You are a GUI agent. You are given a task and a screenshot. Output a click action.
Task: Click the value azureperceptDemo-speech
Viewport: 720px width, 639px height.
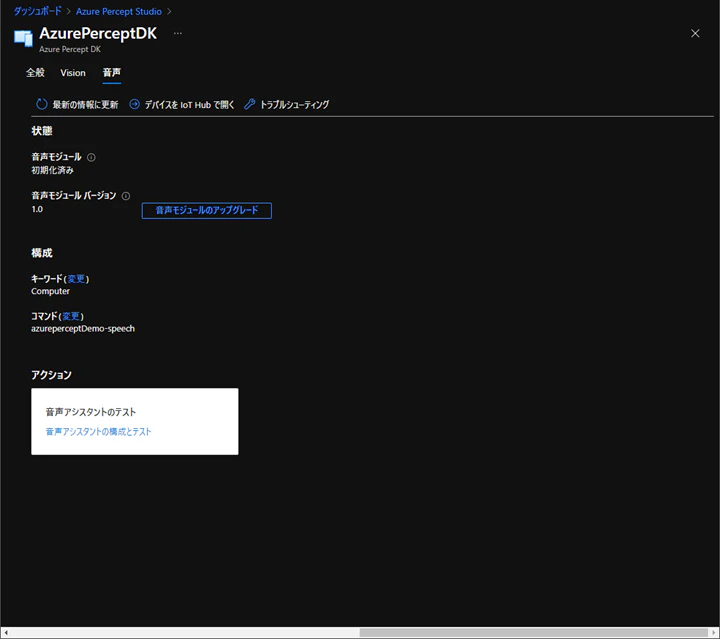click(83, 329)
